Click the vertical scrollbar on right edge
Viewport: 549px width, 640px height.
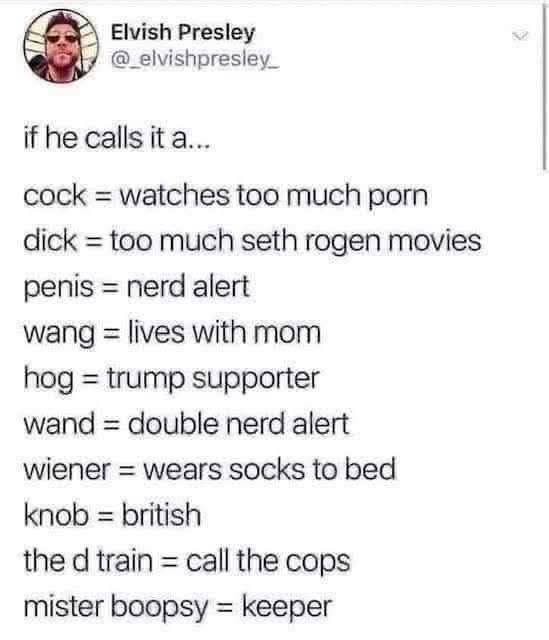coord(544,87)
